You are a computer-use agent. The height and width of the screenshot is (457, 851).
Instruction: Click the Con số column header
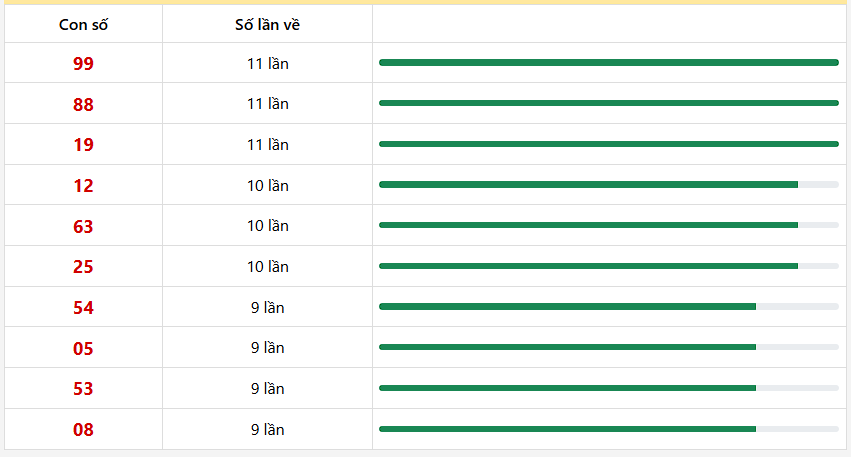[83, 24]
